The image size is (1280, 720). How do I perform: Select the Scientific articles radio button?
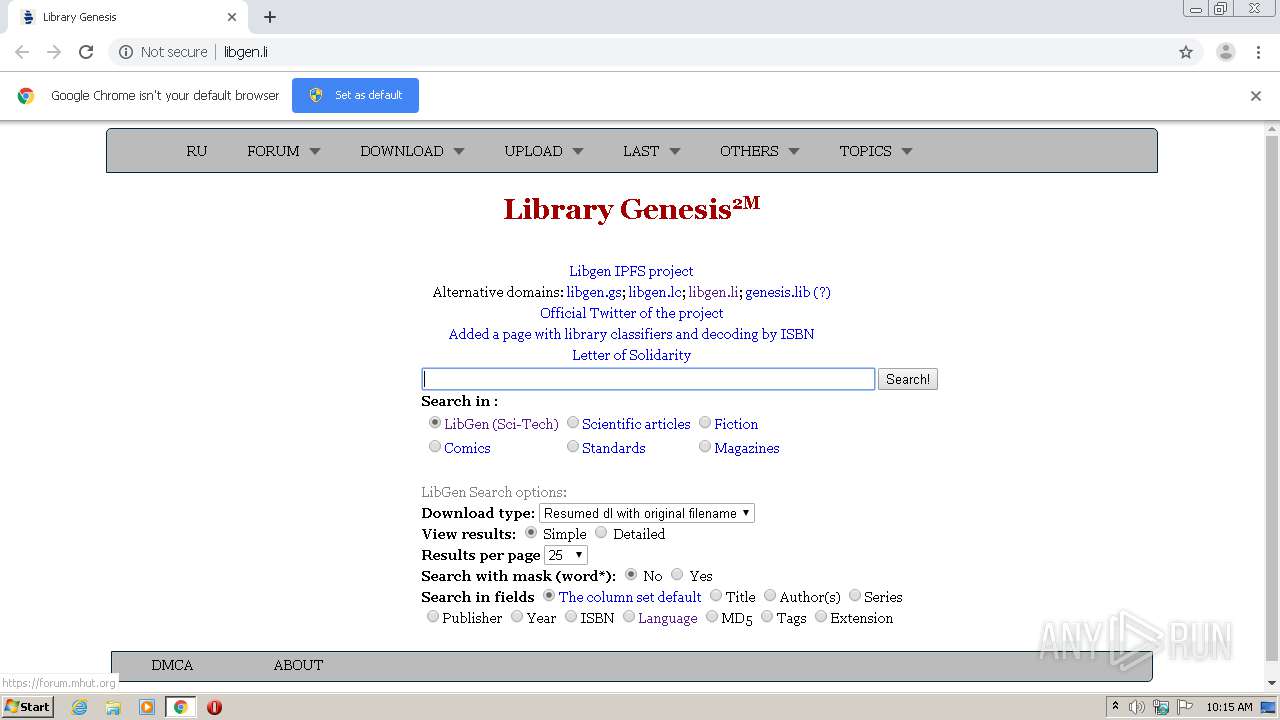[573, 423]
